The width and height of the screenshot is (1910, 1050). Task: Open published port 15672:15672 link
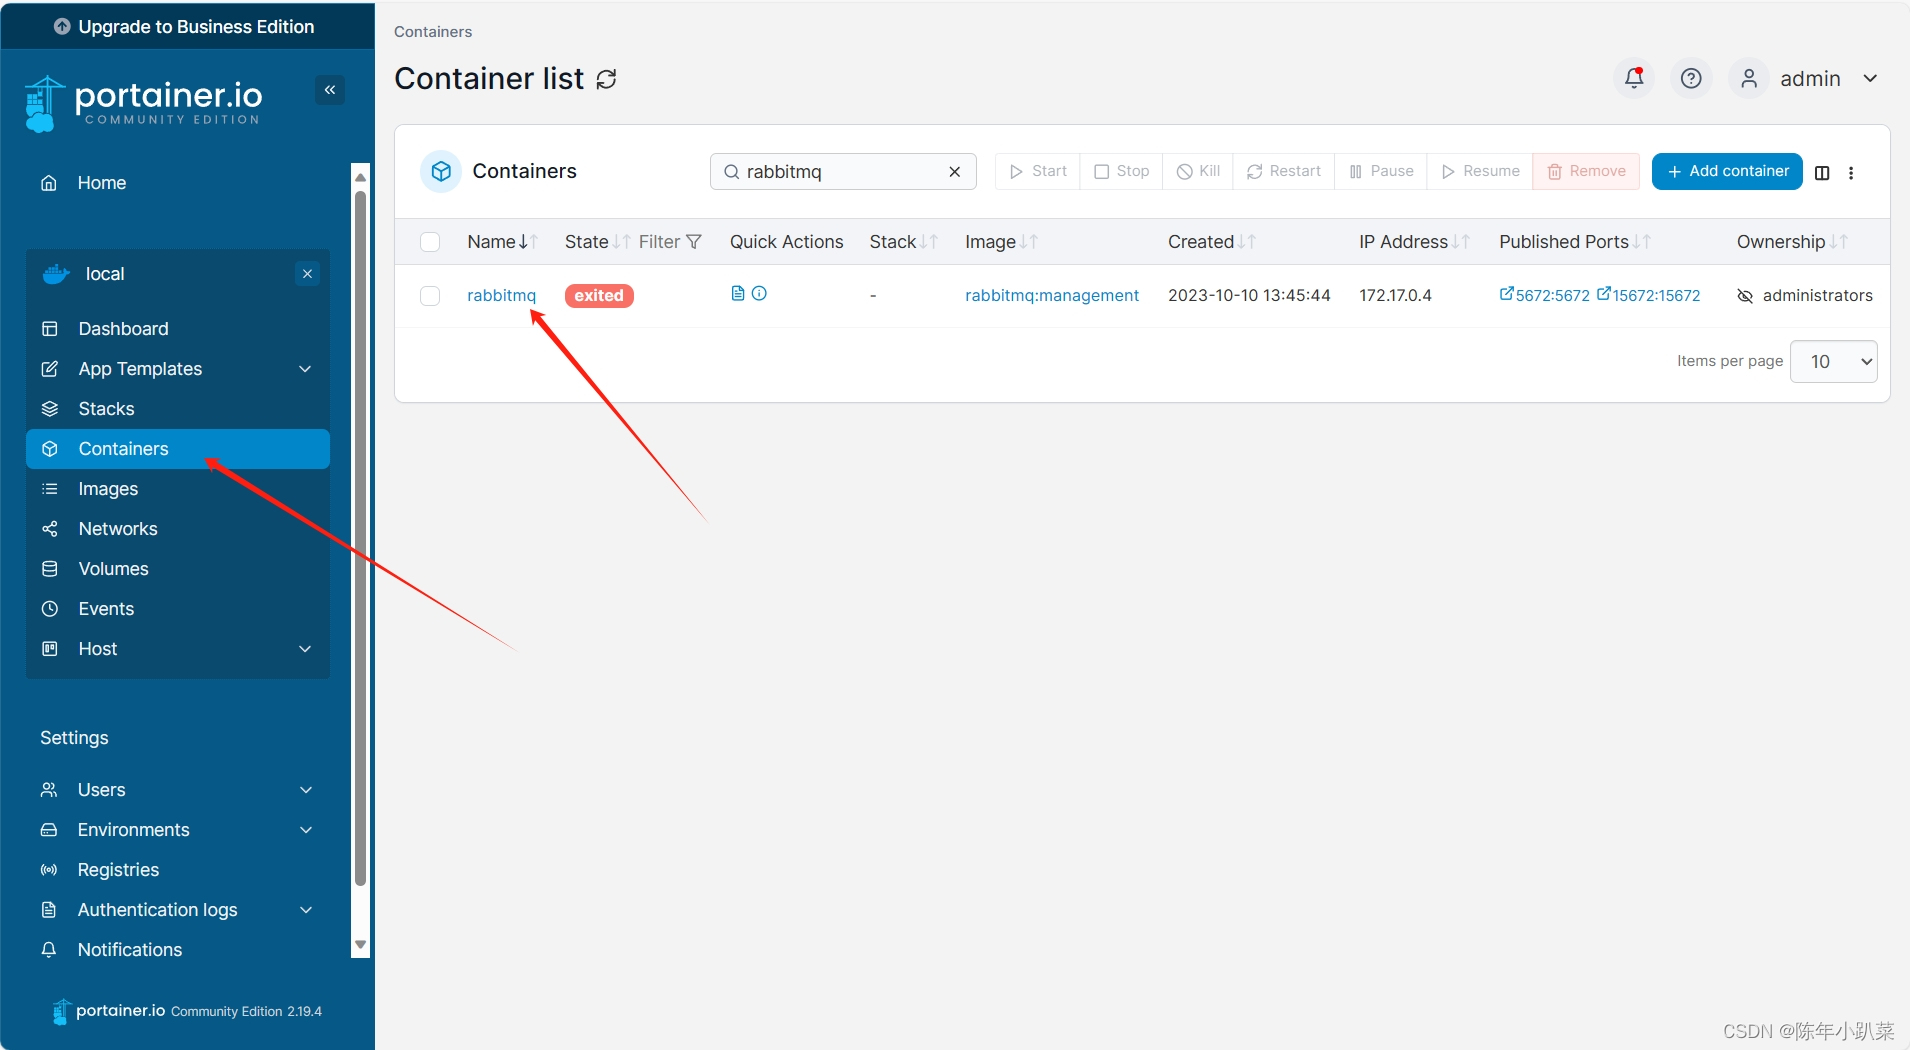click(x=1648, y=295)
